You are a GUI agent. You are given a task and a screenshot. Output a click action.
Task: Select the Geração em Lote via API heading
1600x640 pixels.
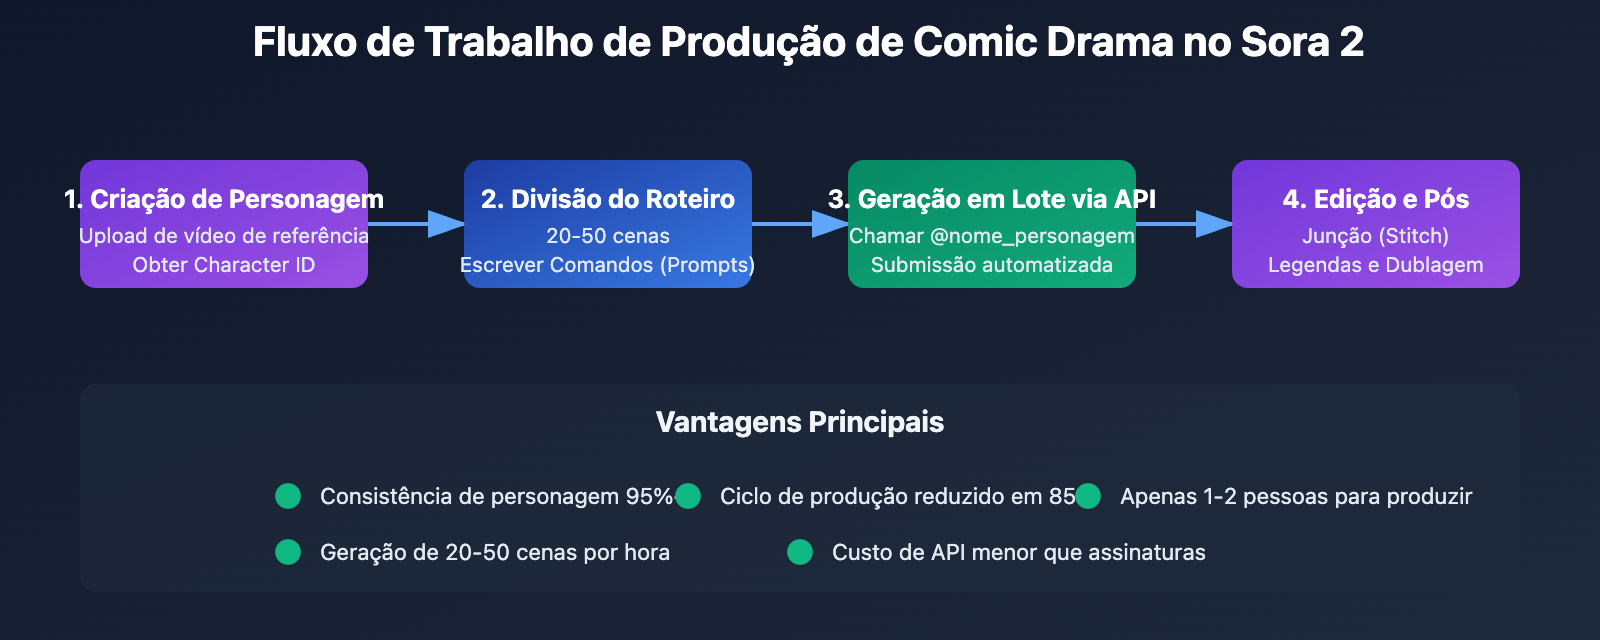click(x=992, y=199)
